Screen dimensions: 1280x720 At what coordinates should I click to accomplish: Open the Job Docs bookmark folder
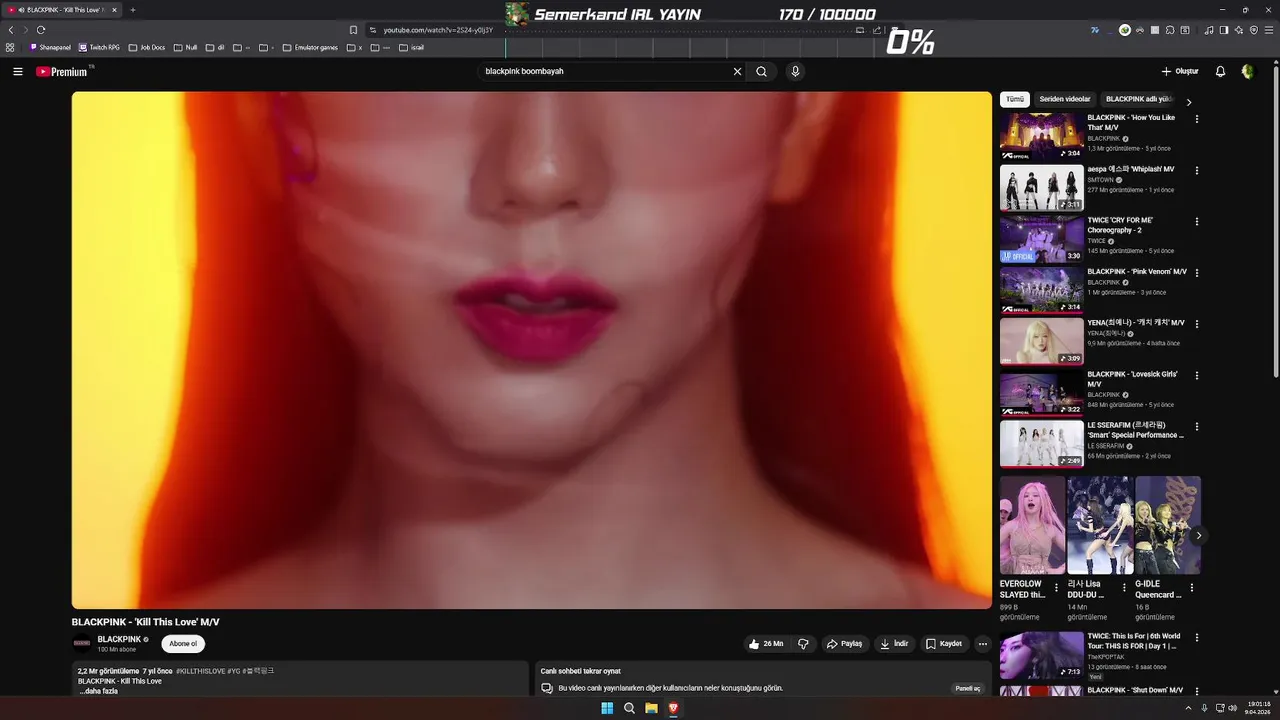point(147,47)
